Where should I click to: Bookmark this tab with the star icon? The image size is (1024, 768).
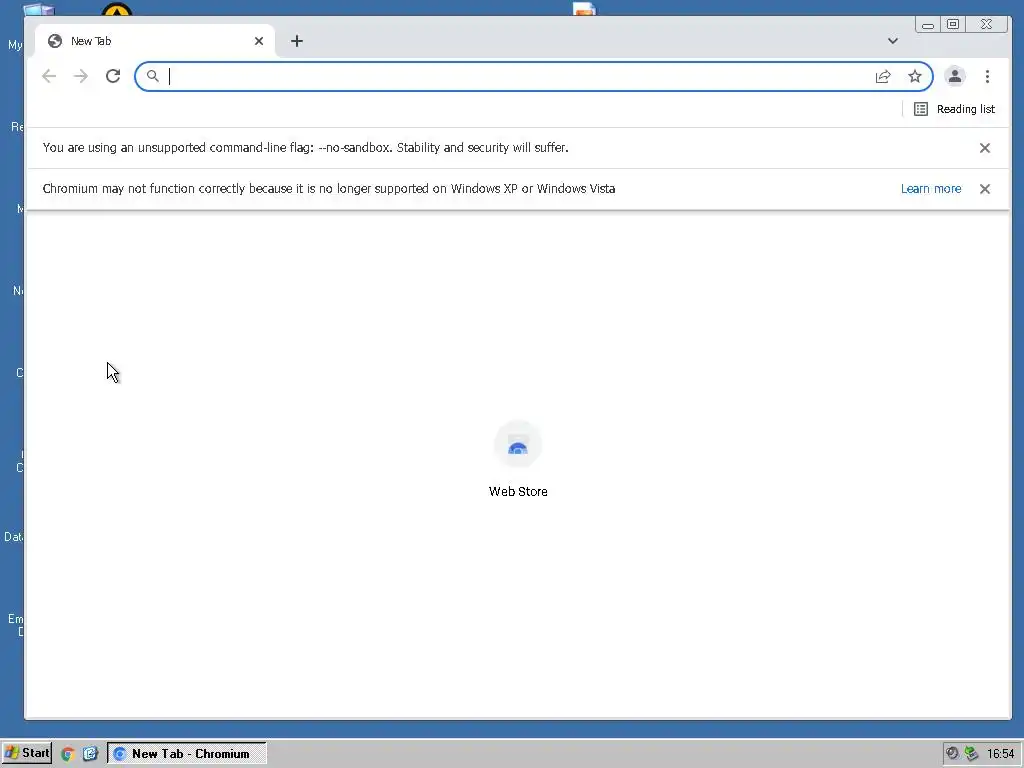pos(915,76)
